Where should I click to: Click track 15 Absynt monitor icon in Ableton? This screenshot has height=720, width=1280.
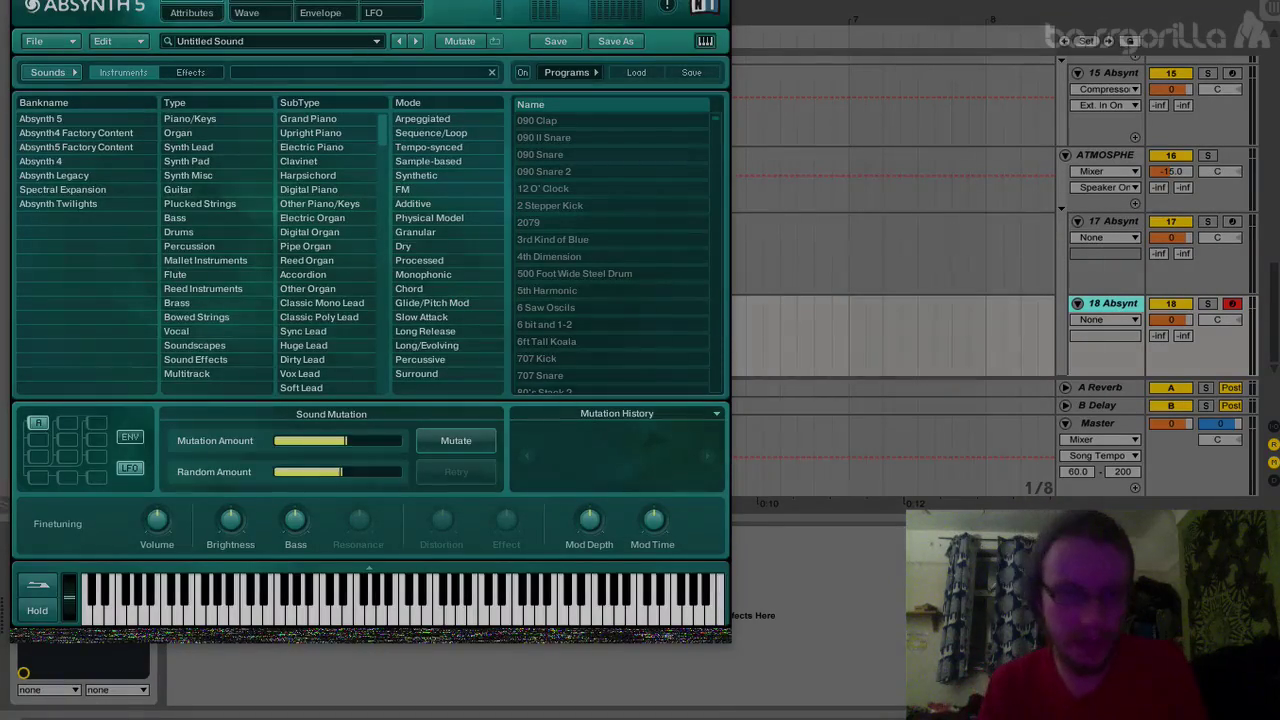[1232, 73]
